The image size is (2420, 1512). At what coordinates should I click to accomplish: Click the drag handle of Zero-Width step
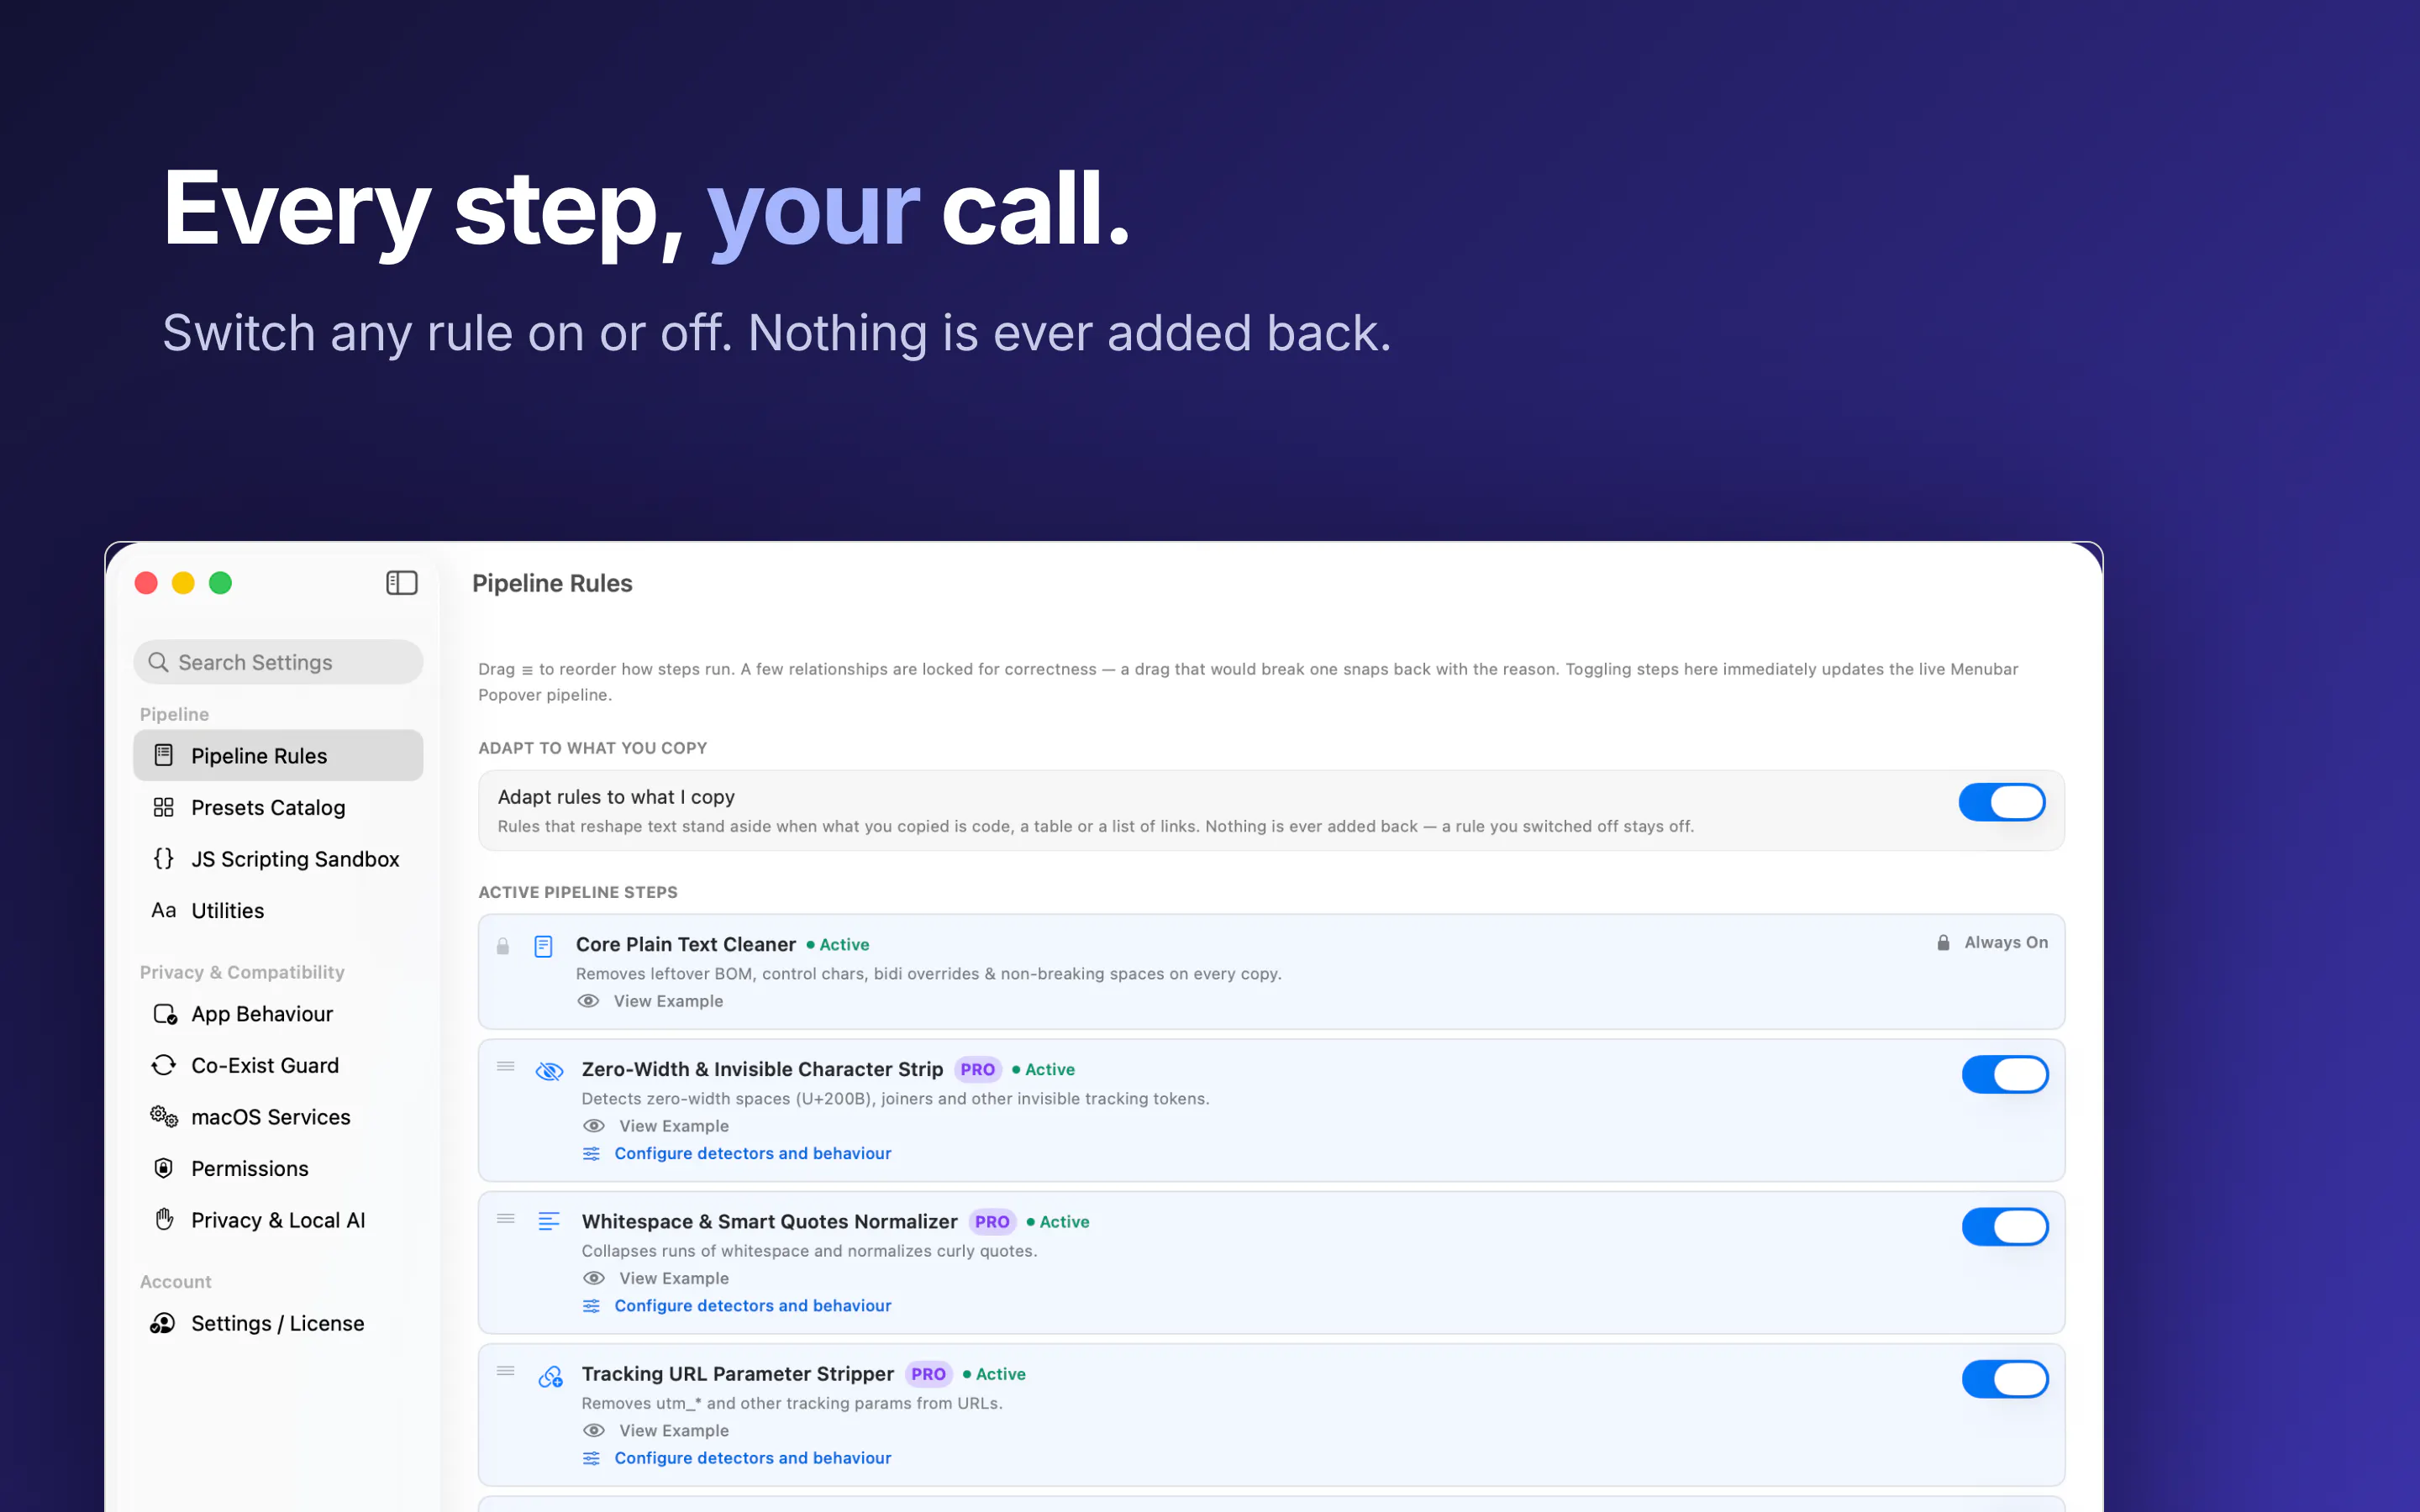506,1066
